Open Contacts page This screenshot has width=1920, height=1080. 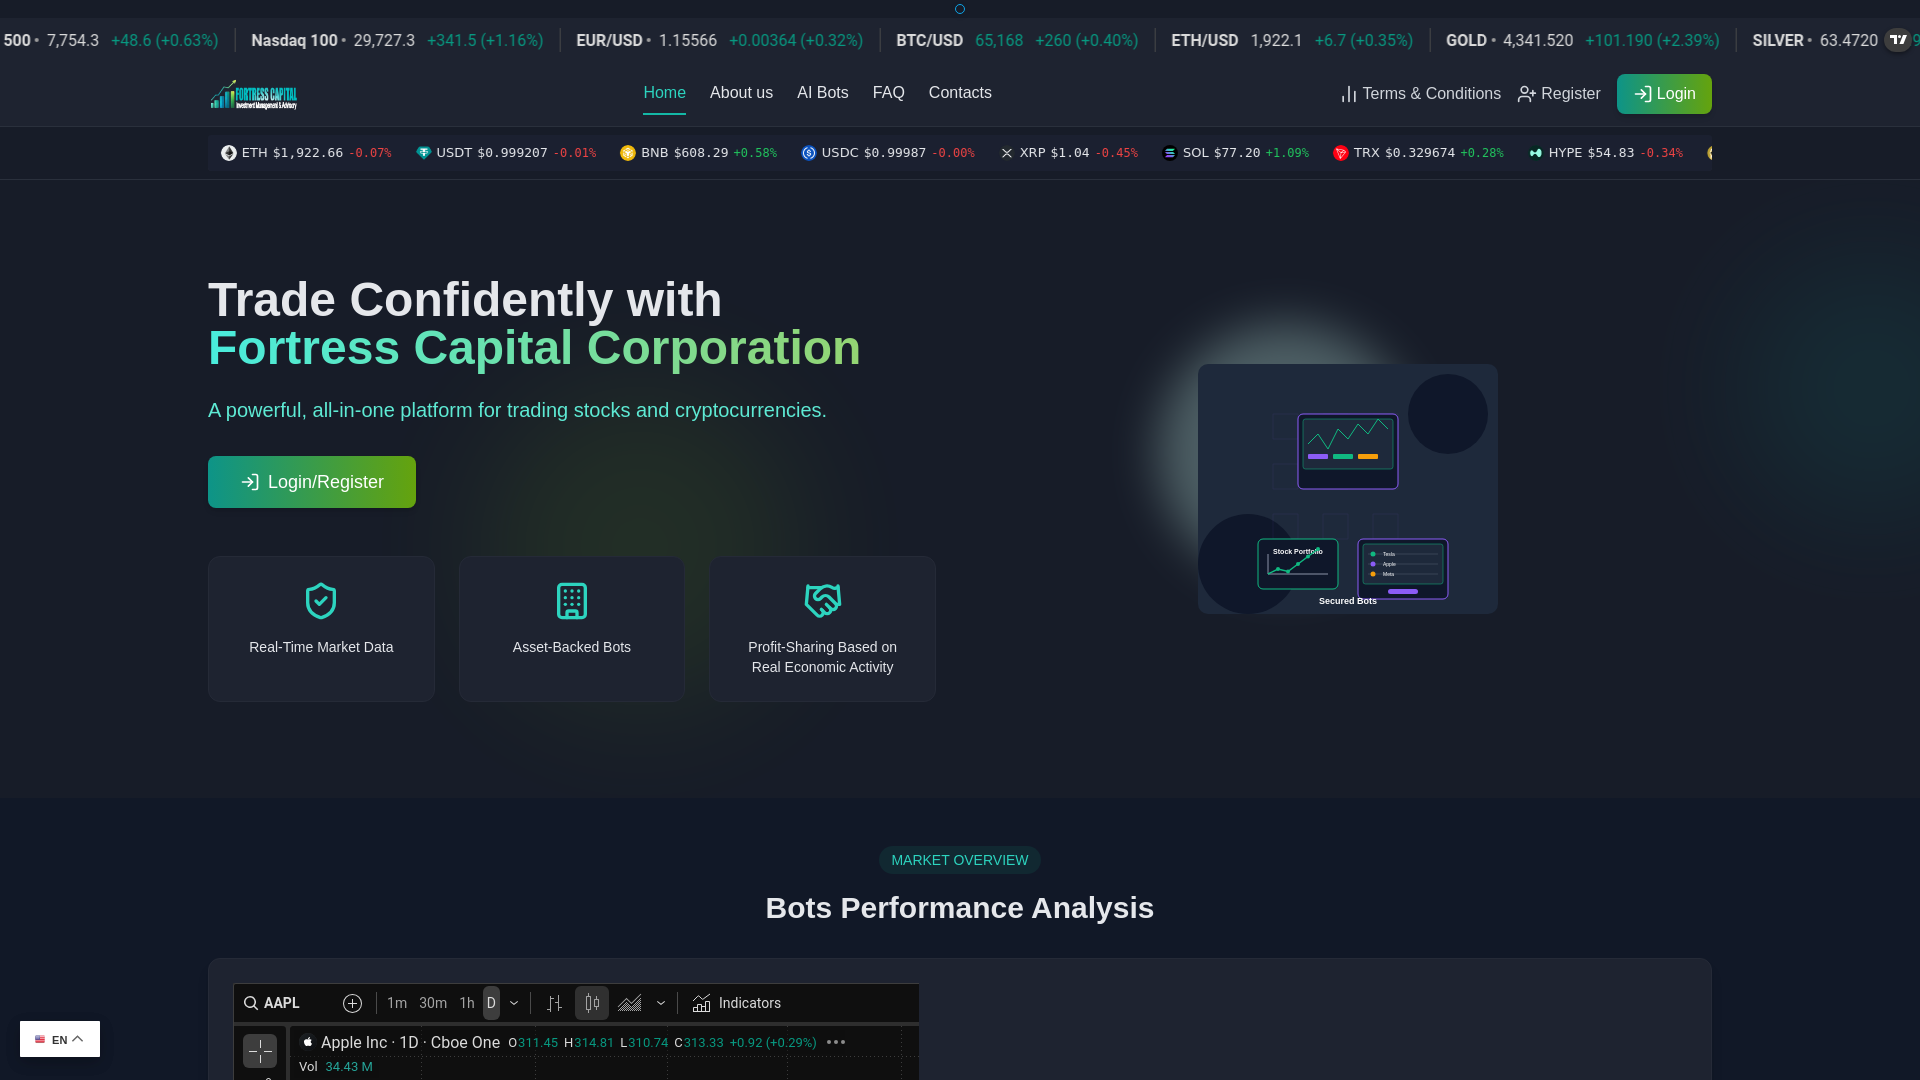[x=960, y=93]
